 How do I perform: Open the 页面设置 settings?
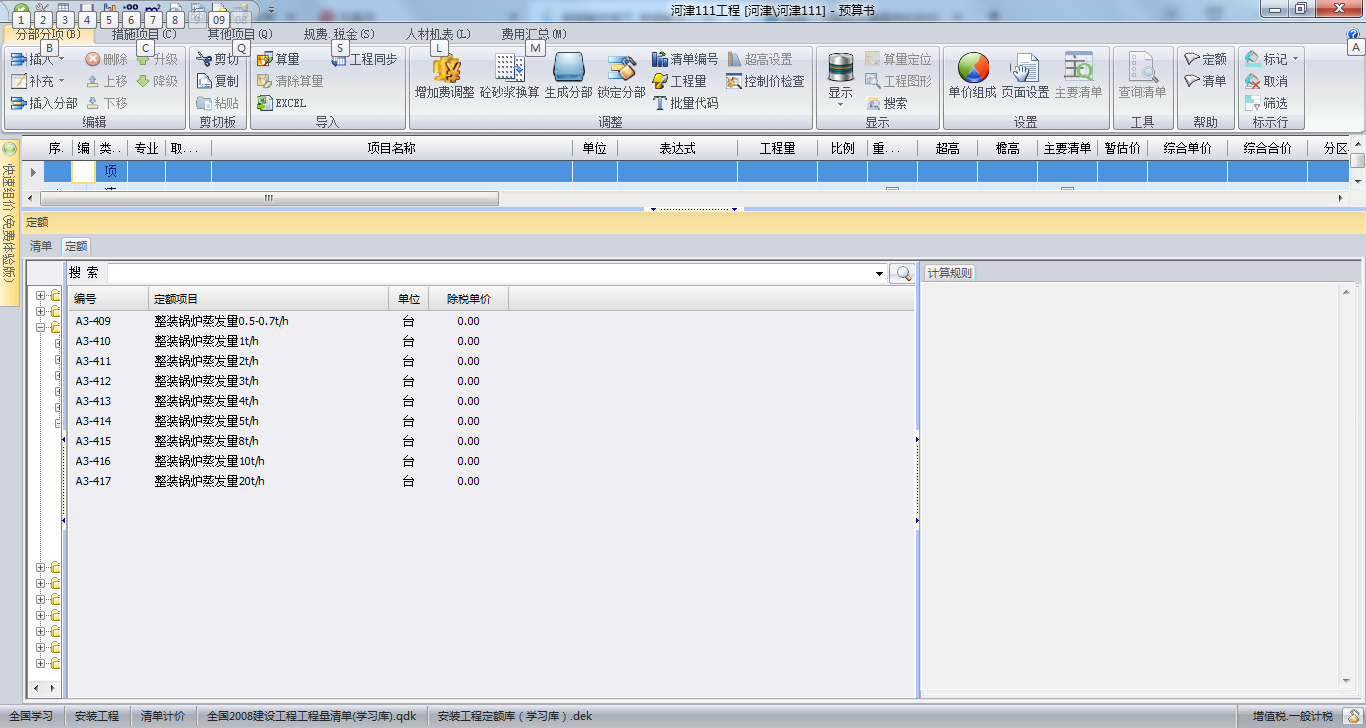point(1025,76)
